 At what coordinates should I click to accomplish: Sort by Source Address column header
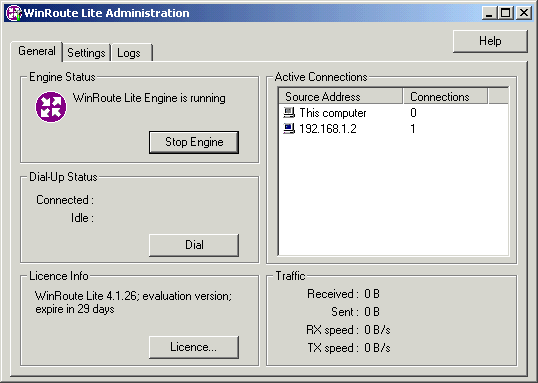point(340,96)
